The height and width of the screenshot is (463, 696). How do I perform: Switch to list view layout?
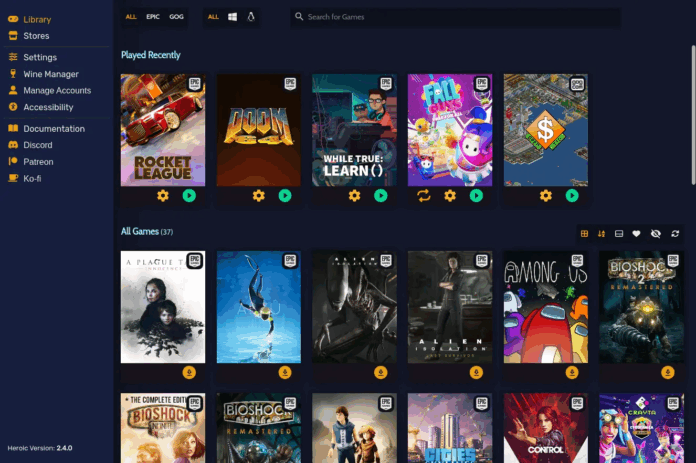pos(619,233)
